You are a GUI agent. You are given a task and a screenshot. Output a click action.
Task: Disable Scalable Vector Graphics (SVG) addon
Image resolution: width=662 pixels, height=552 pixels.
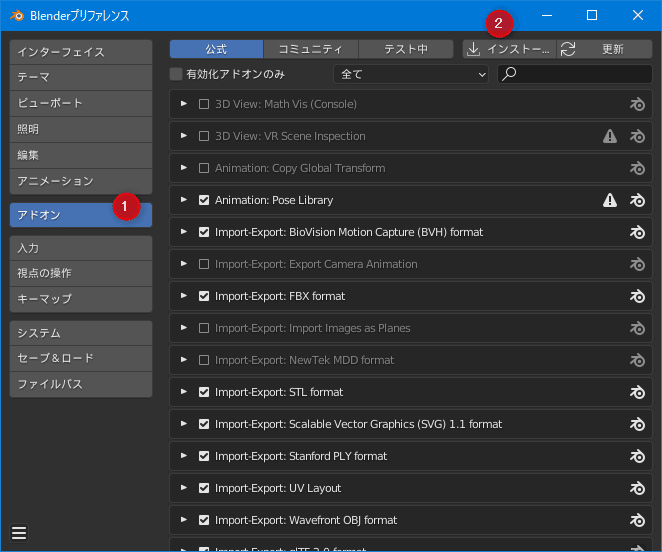click(x=204, y=424)
